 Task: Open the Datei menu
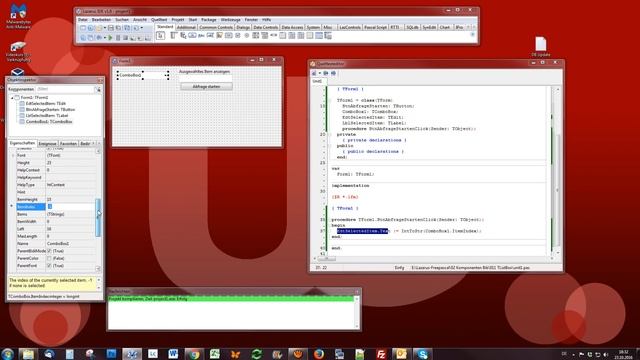[x=83, y=20]
